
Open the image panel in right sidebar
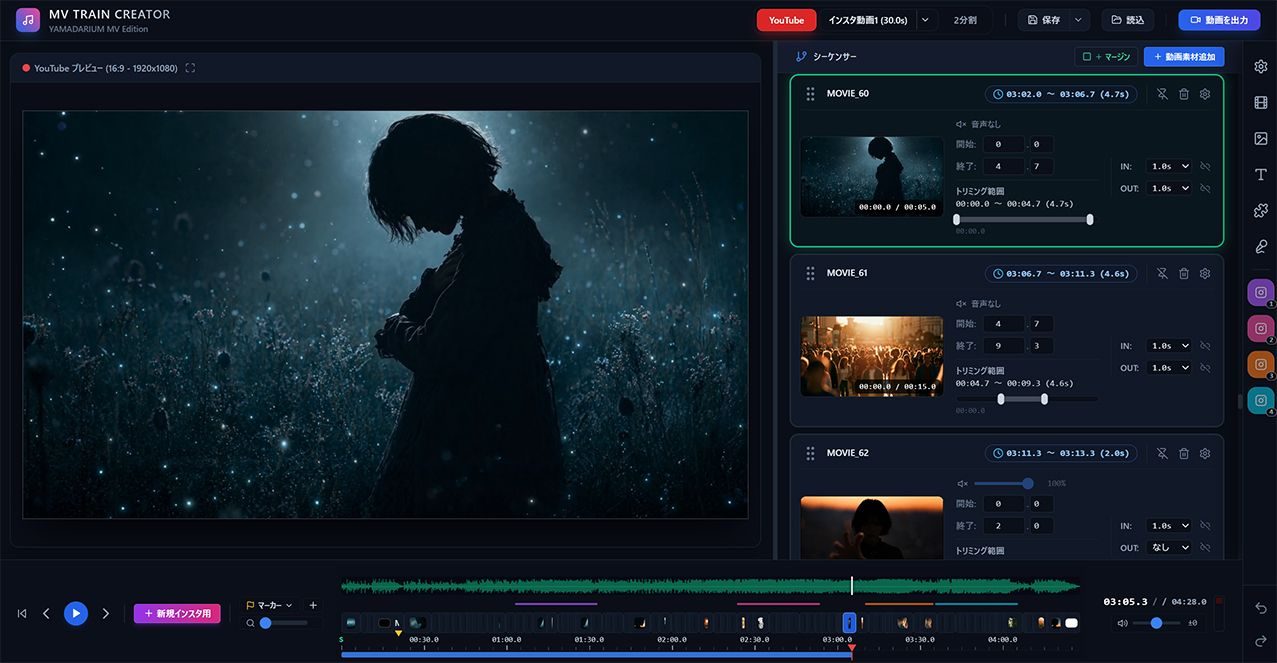coord(1260,139)
